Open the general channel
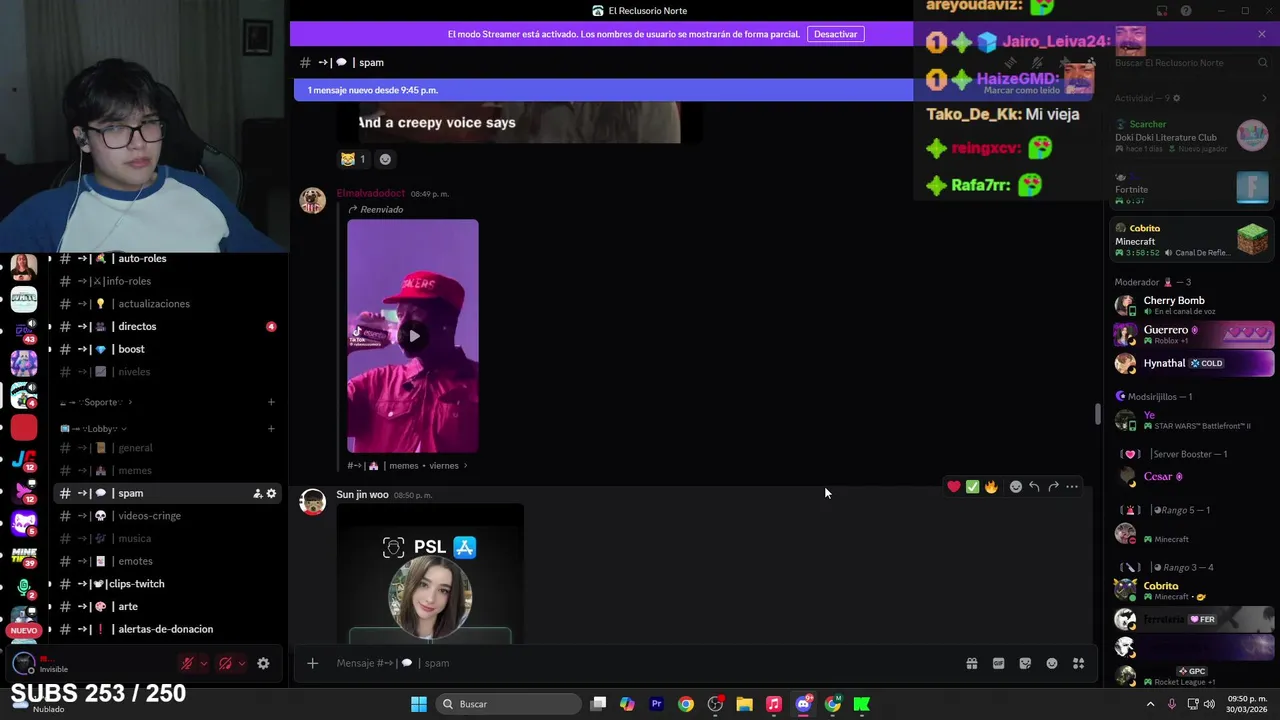 tap(166, 448)
